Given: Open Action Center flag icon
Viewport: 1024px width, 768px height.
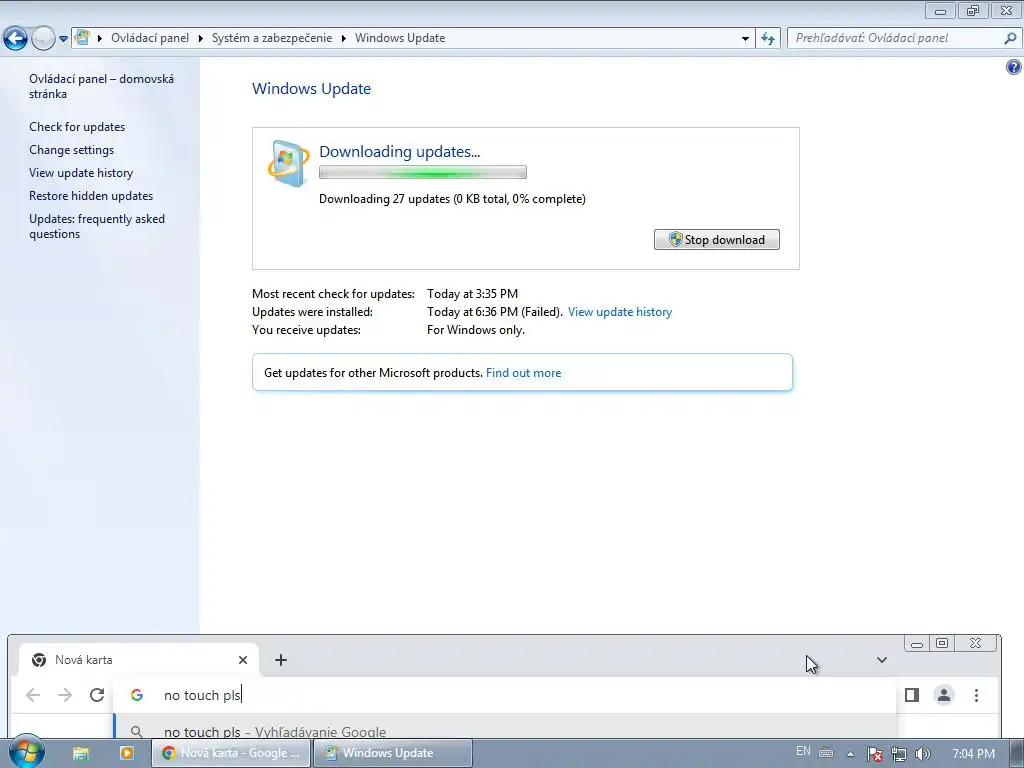Looking at the screenshot, I should pos(875,754).
